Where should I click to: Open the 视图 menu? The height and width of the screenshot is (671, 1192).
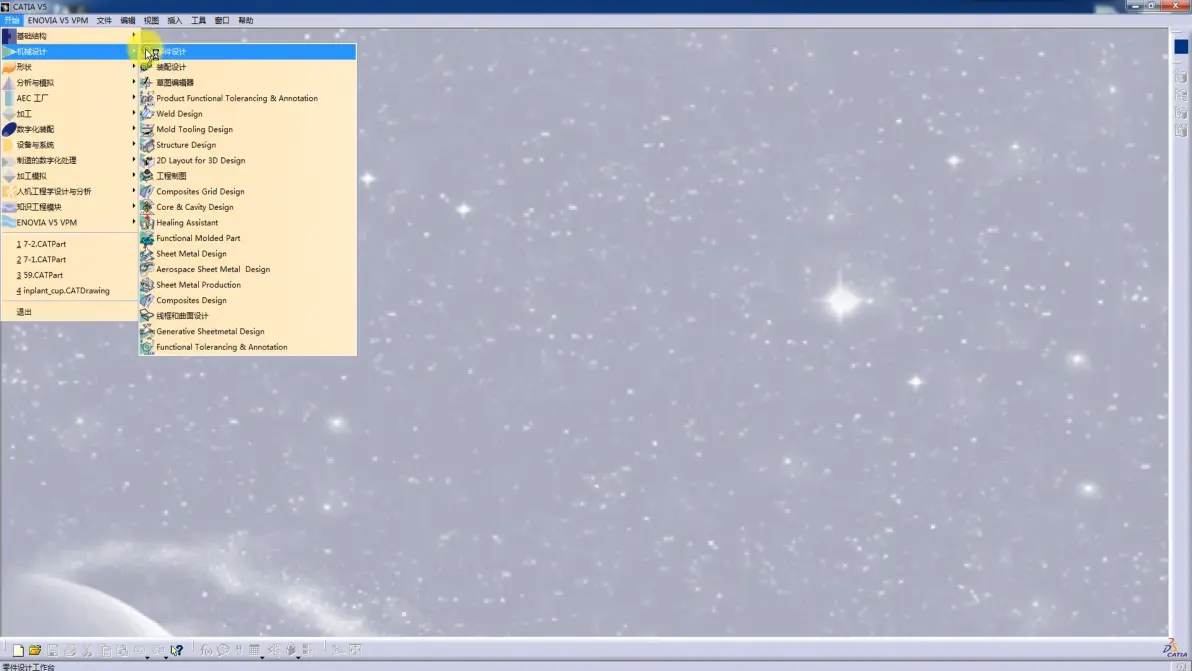(x=151, y=21)
